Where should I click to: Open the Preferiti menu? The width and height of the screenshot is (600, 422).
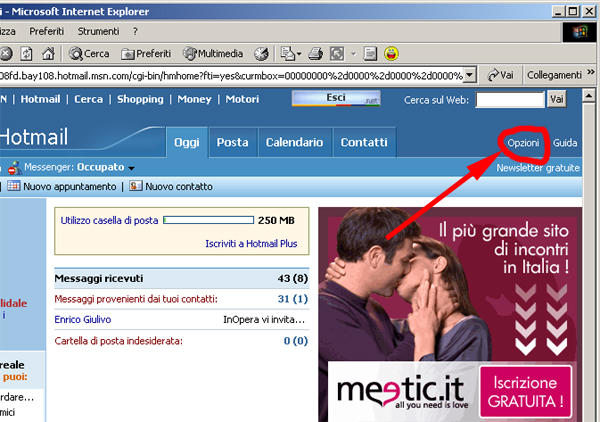46,31
